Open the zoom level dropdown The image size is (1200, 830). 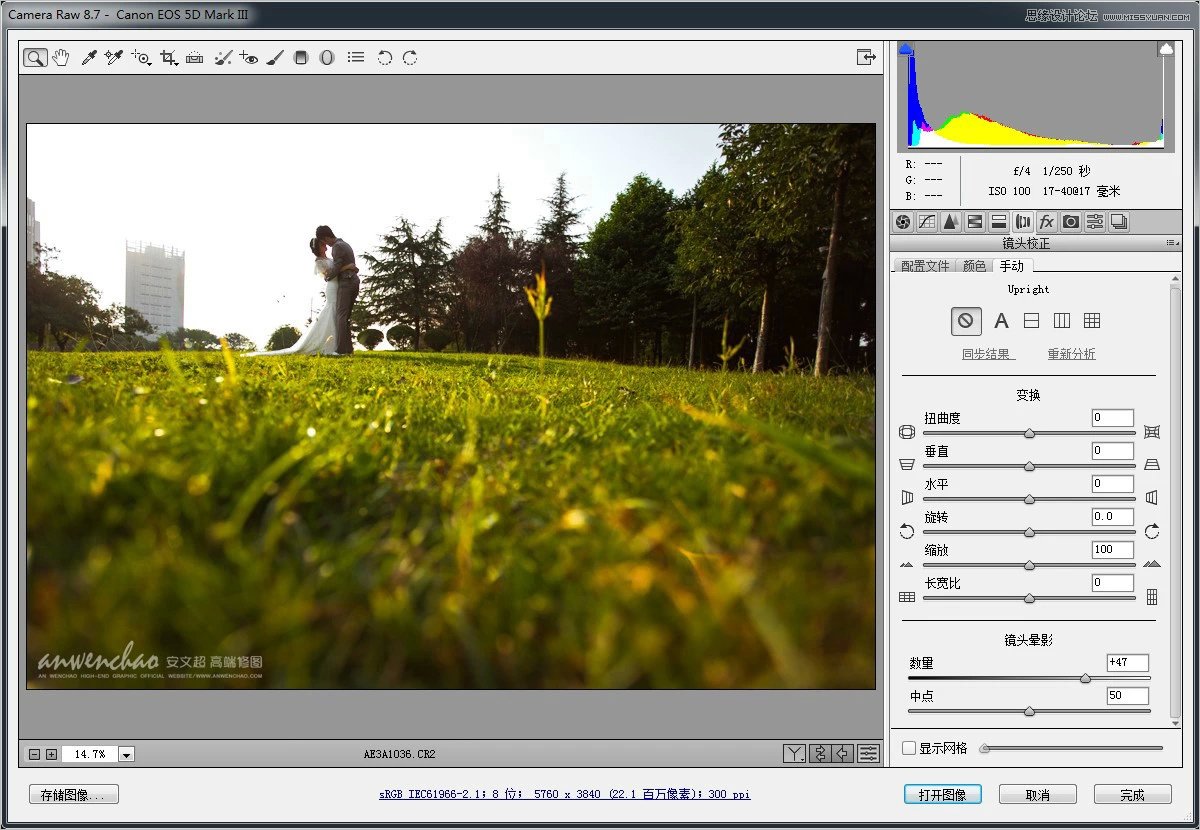(126, 755)
